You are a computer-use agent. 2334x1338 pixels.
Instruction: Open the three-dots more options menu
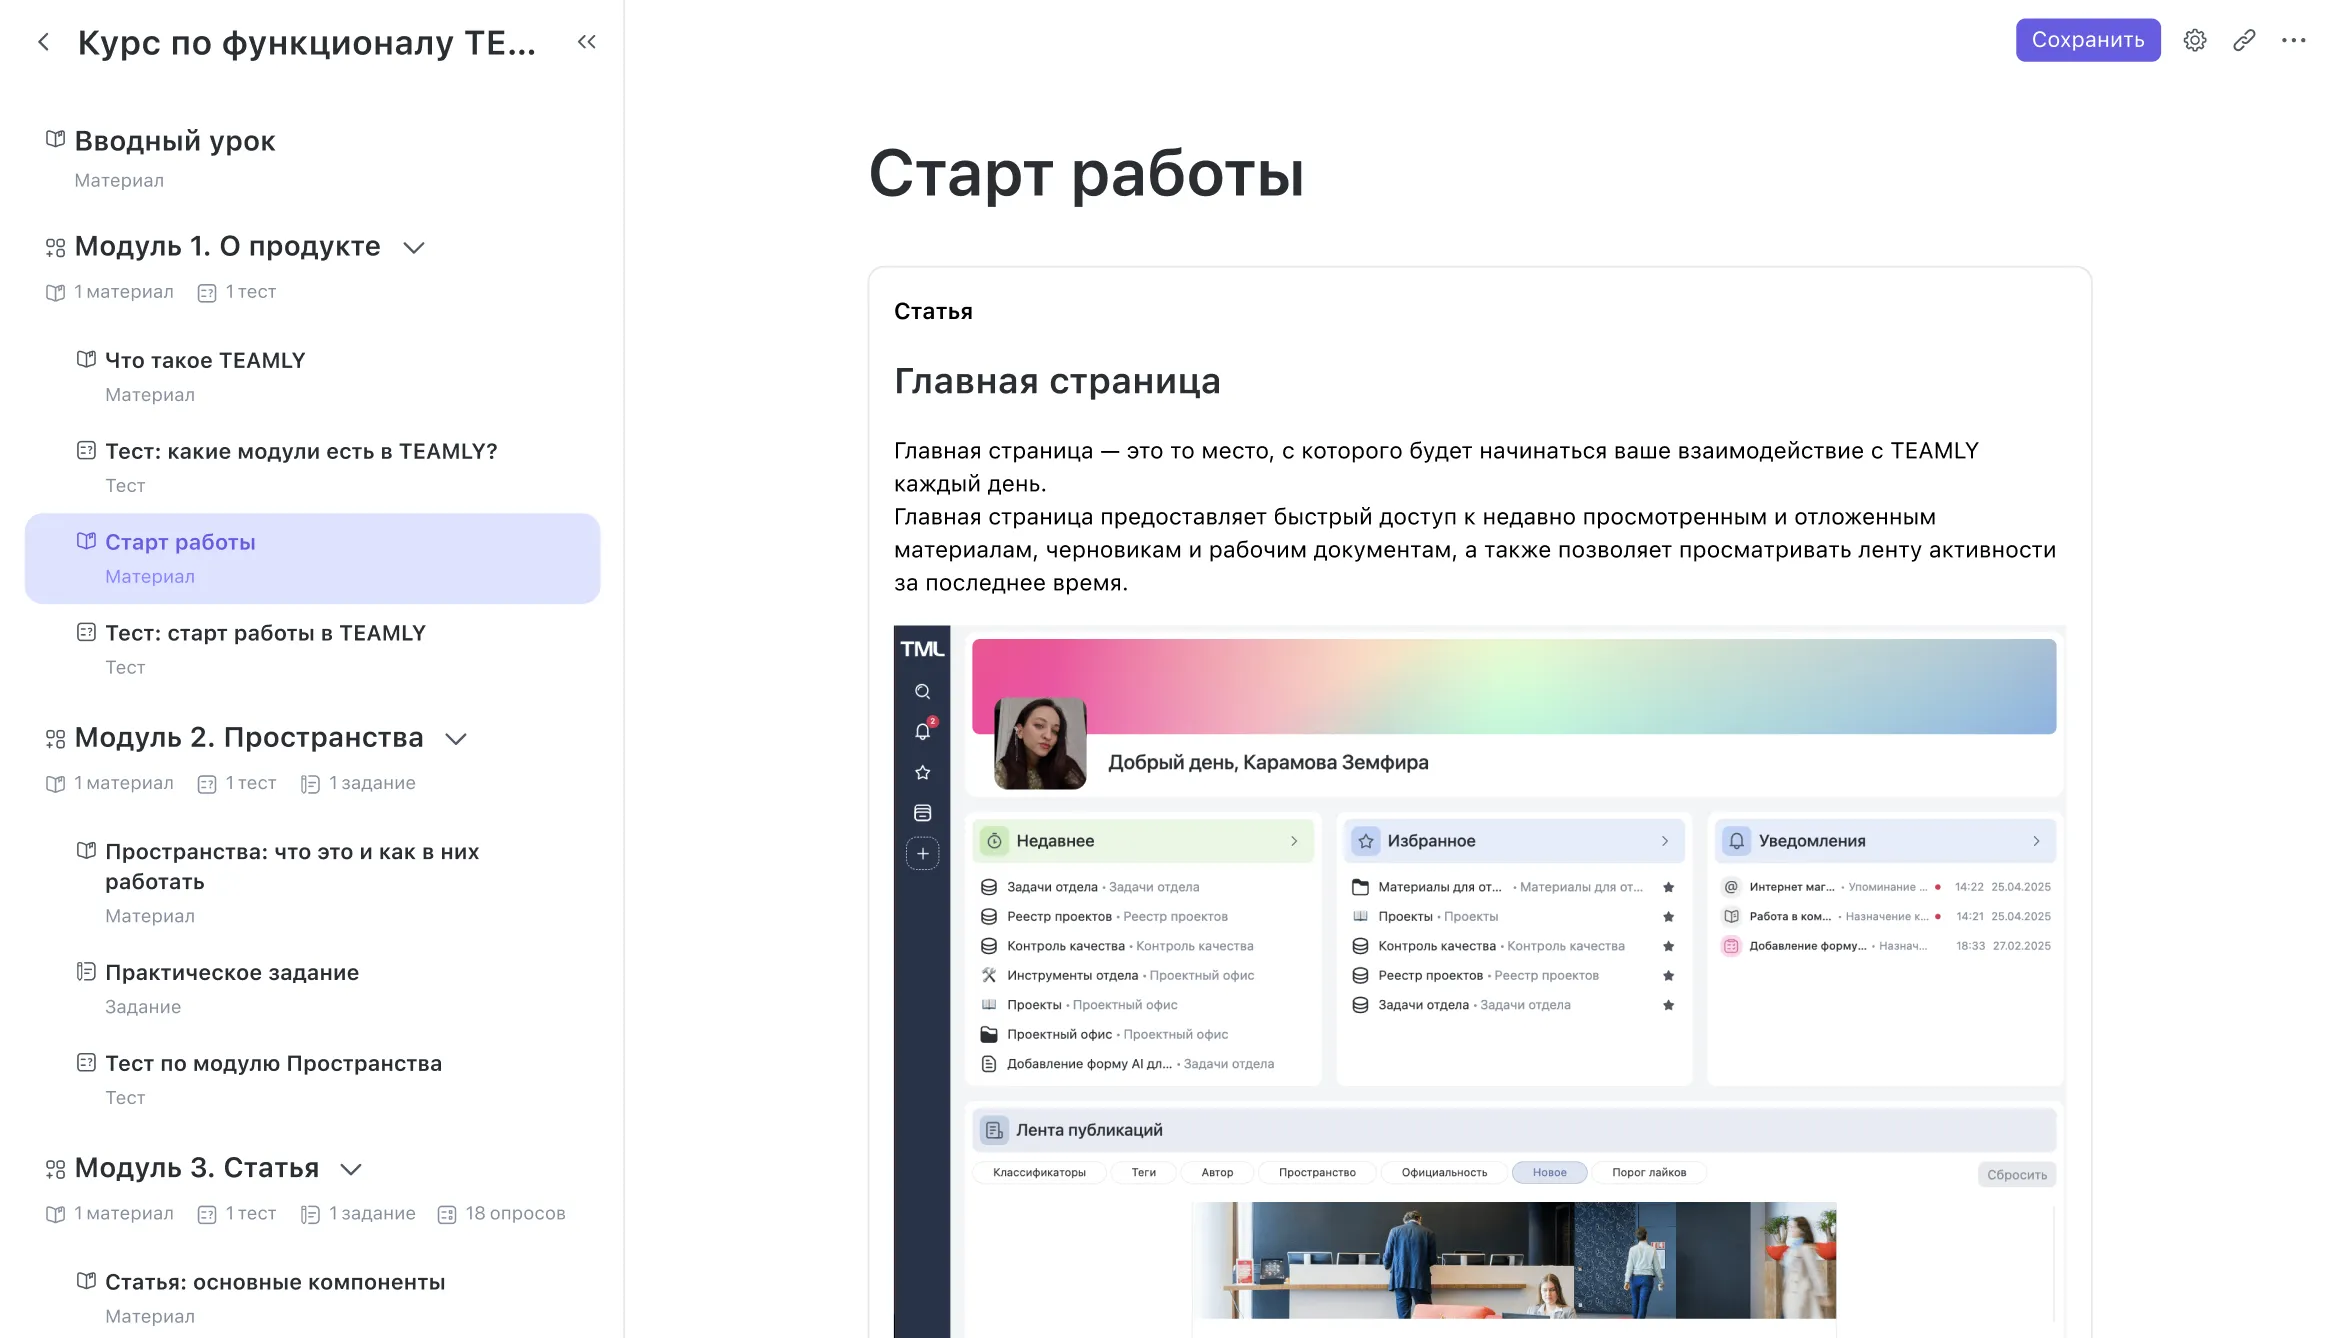tap(2293, 40)
